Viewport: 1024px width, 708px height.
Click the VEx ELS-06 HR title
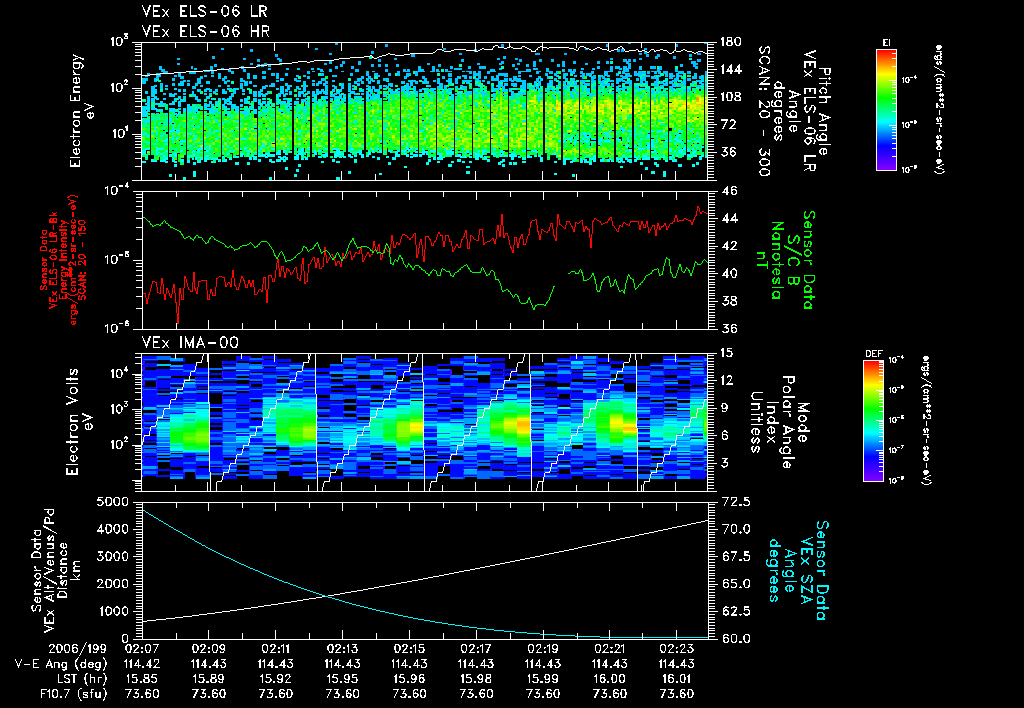click(206, 31)
